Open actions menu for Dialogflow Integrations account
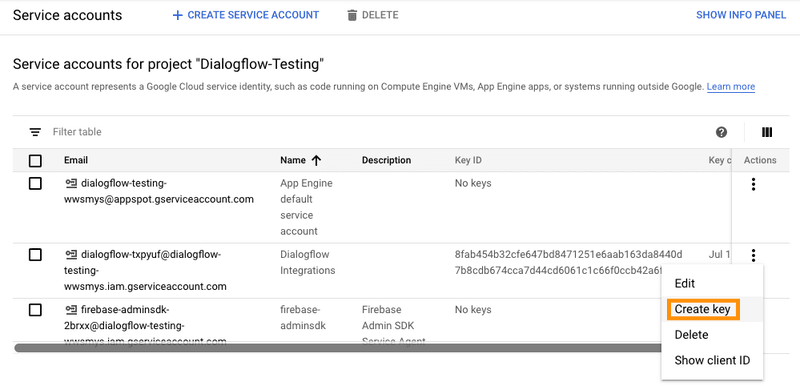 753,255
